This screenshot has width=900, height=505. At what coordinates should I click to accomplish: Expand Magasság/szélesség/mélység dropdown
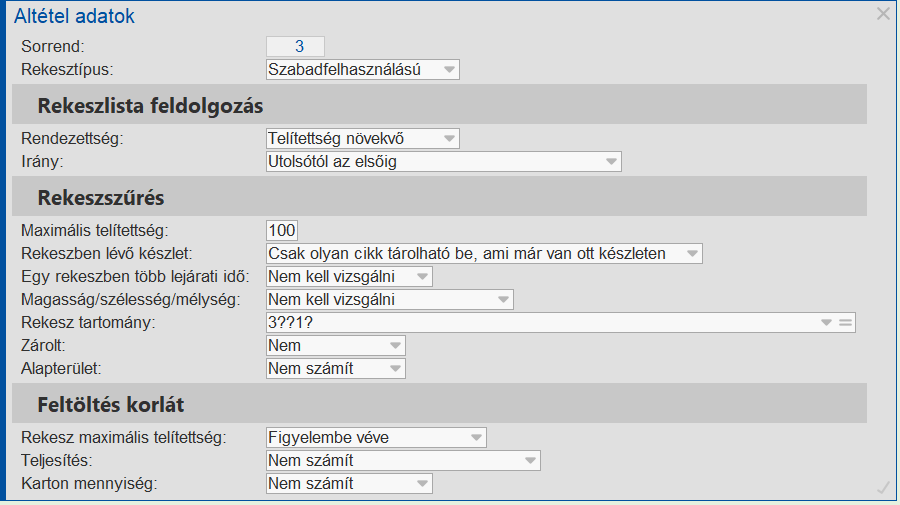pyautogui.click(x=503, y=300)
